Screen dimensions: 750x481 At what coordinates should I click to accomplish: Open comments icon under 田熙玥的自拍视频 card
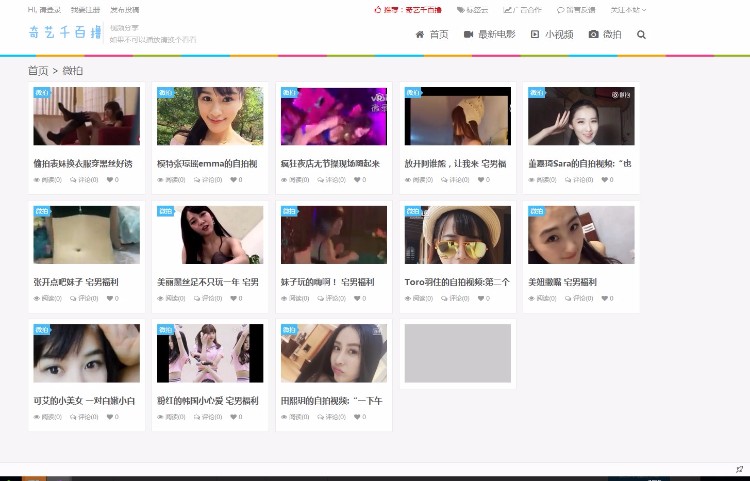[x=321, y=417]
